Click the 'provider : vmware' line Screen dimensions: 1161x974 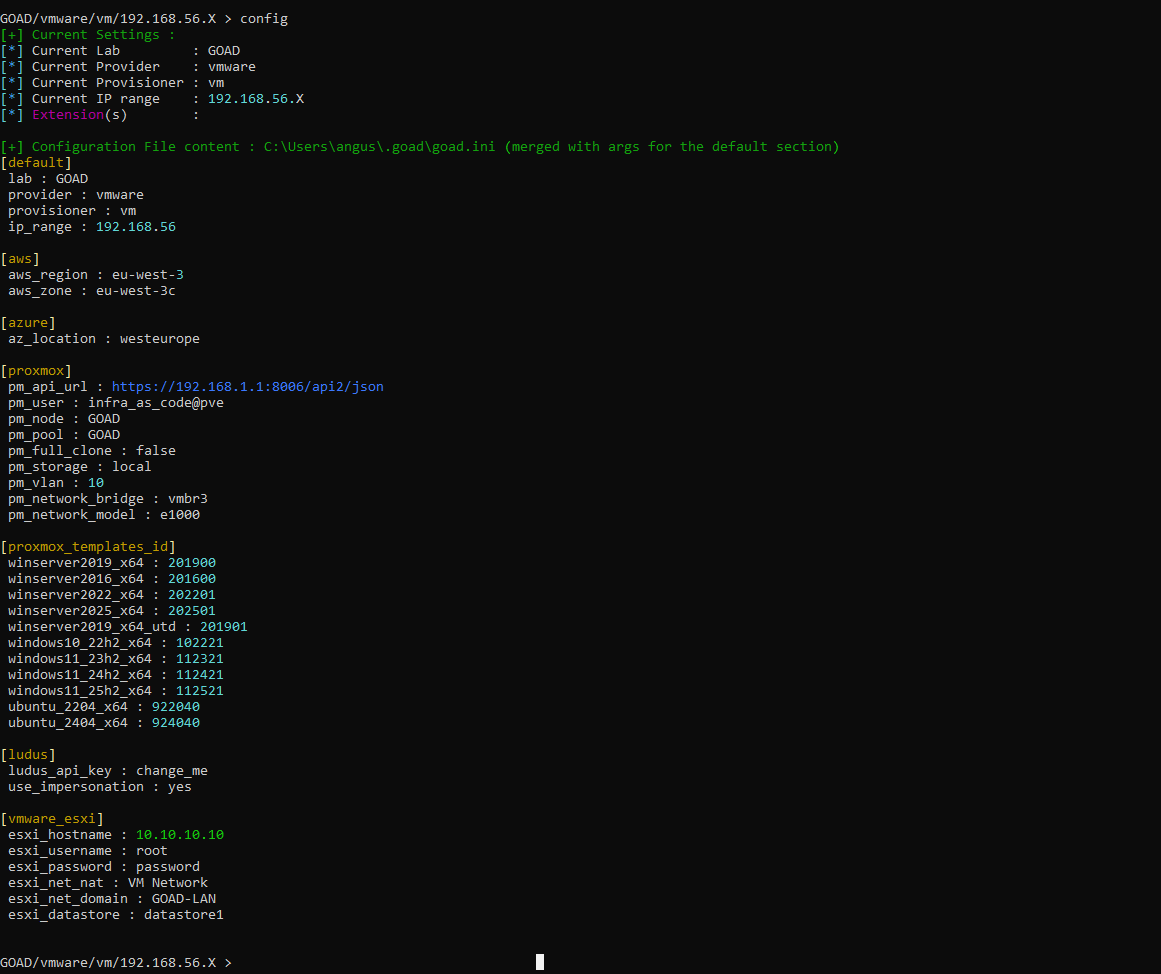pyautogui.click(x=76, y=195)
